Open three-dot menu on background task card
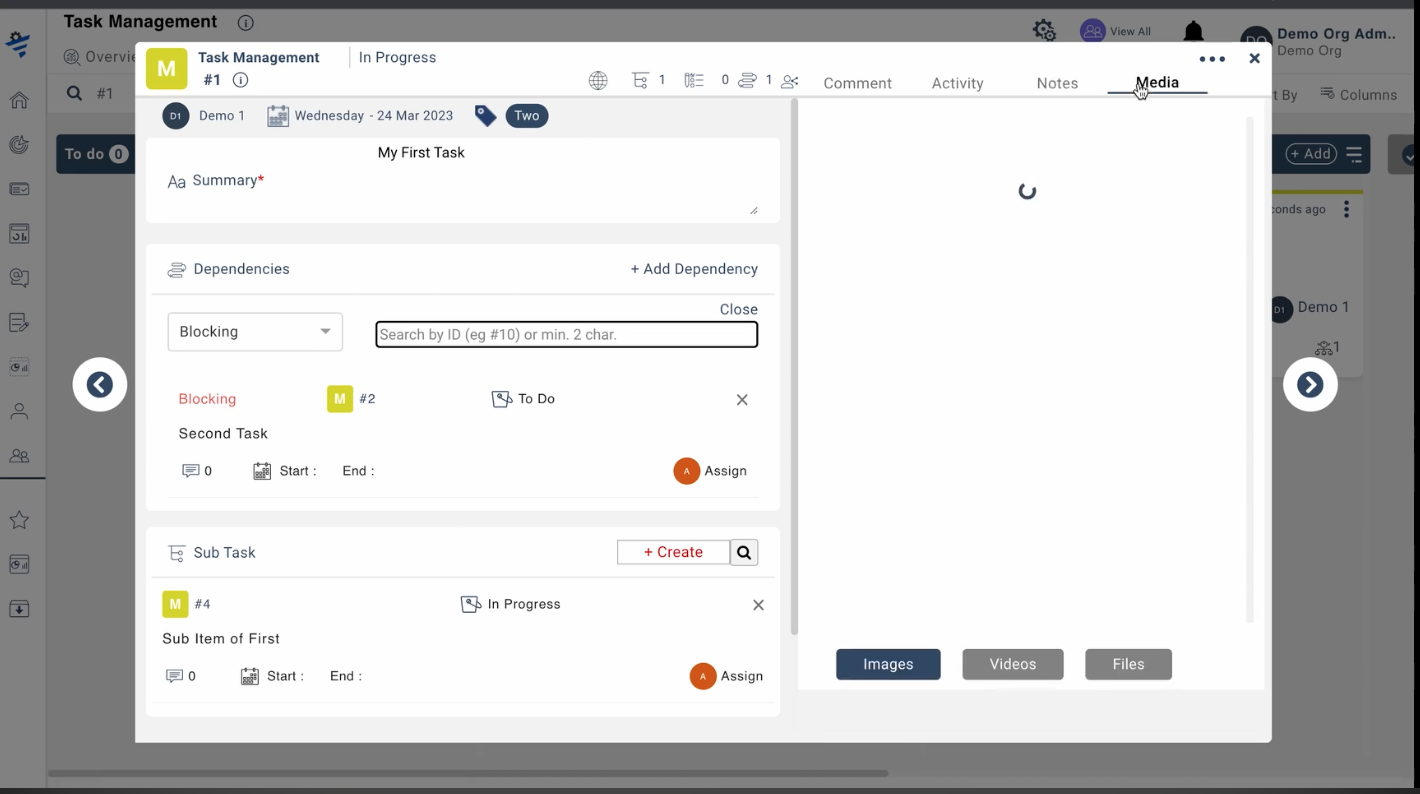 point(1347,209)
